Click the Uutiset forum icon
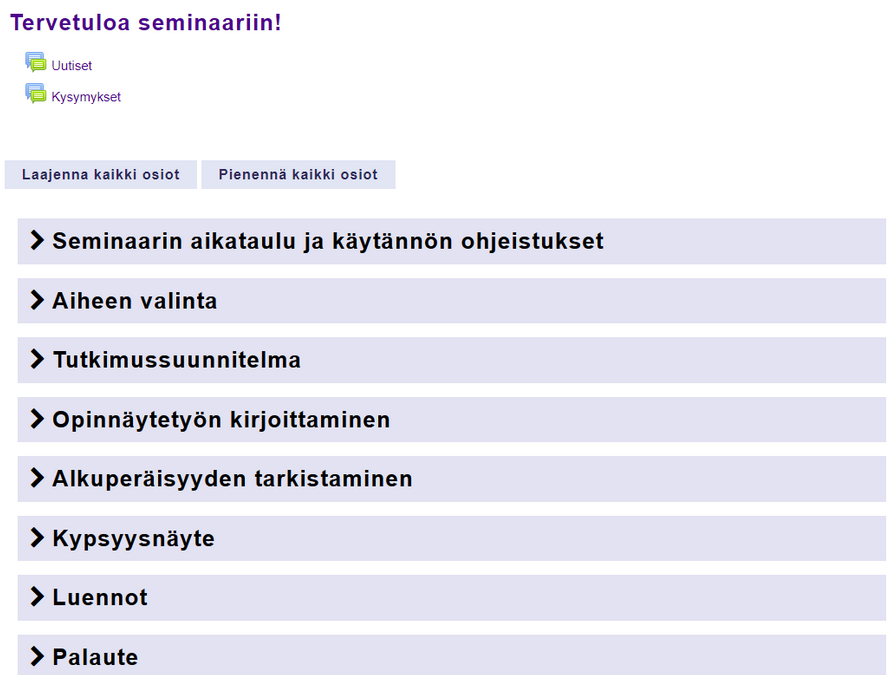 pyautogui.click(x=36, y=63)
